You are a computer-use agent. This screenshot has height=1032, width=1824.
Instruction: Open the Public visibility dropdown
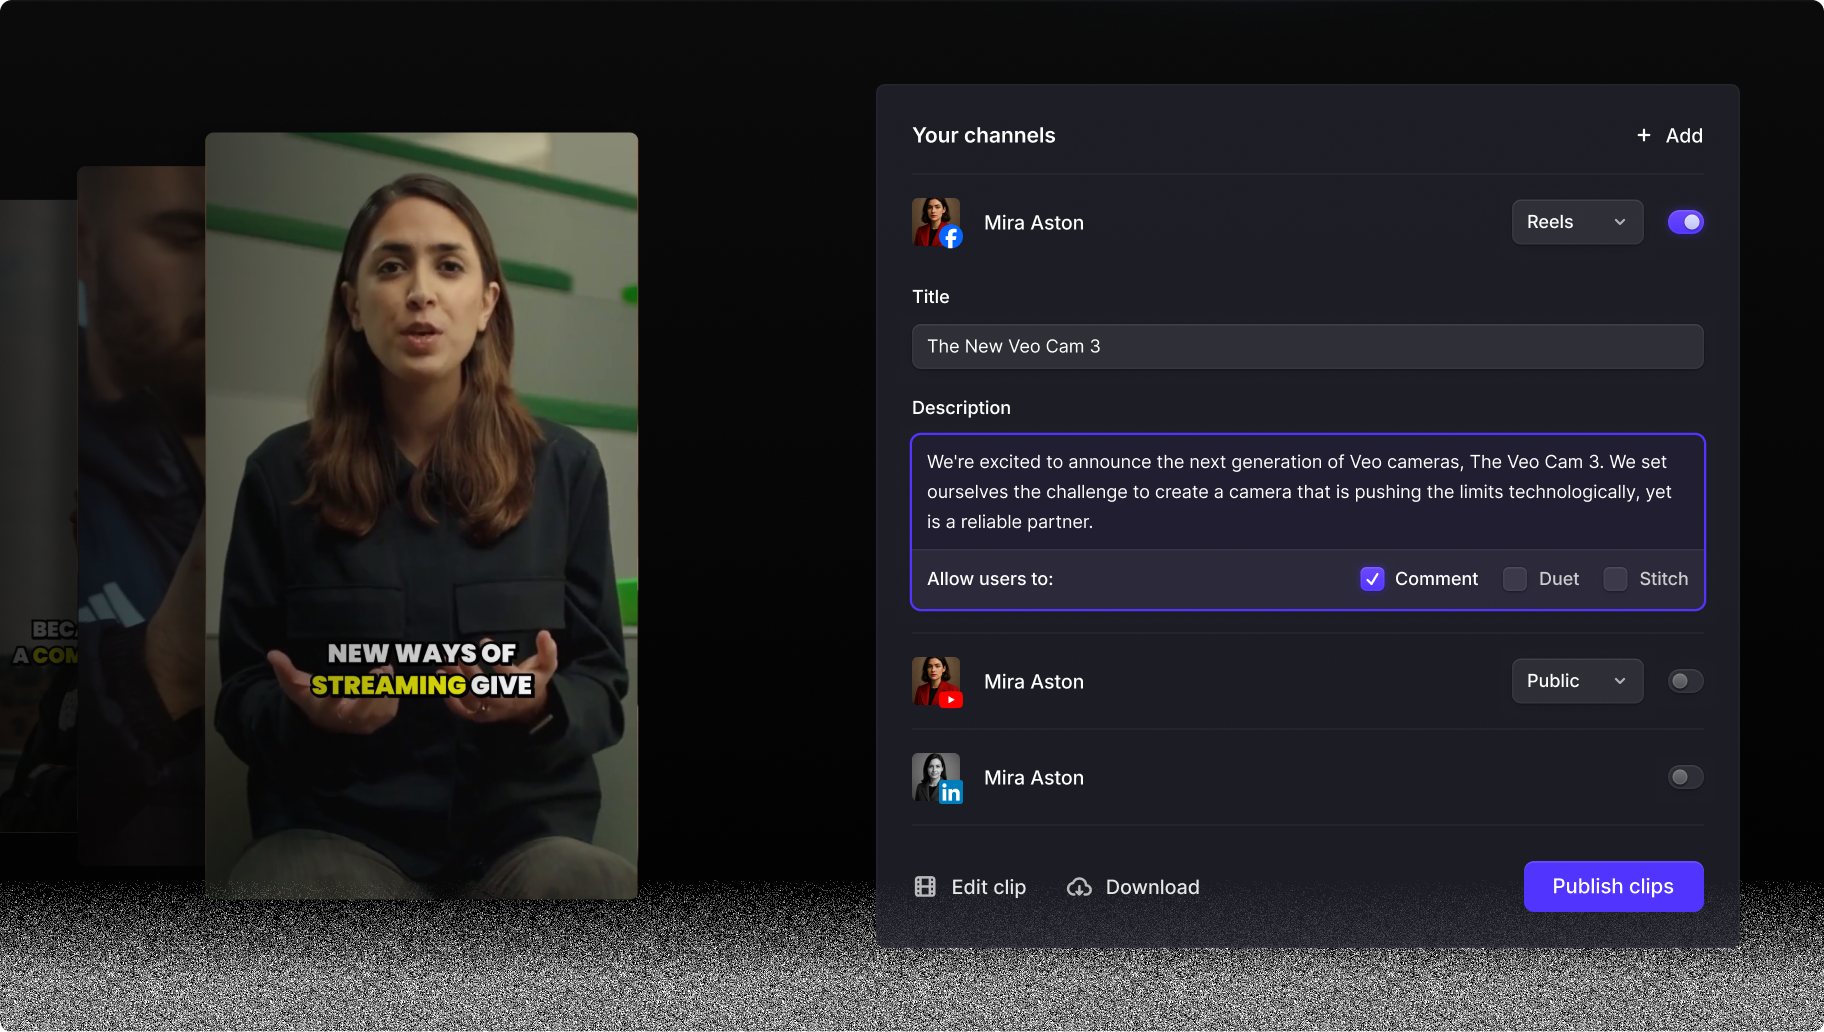[x=1577, y=681]
